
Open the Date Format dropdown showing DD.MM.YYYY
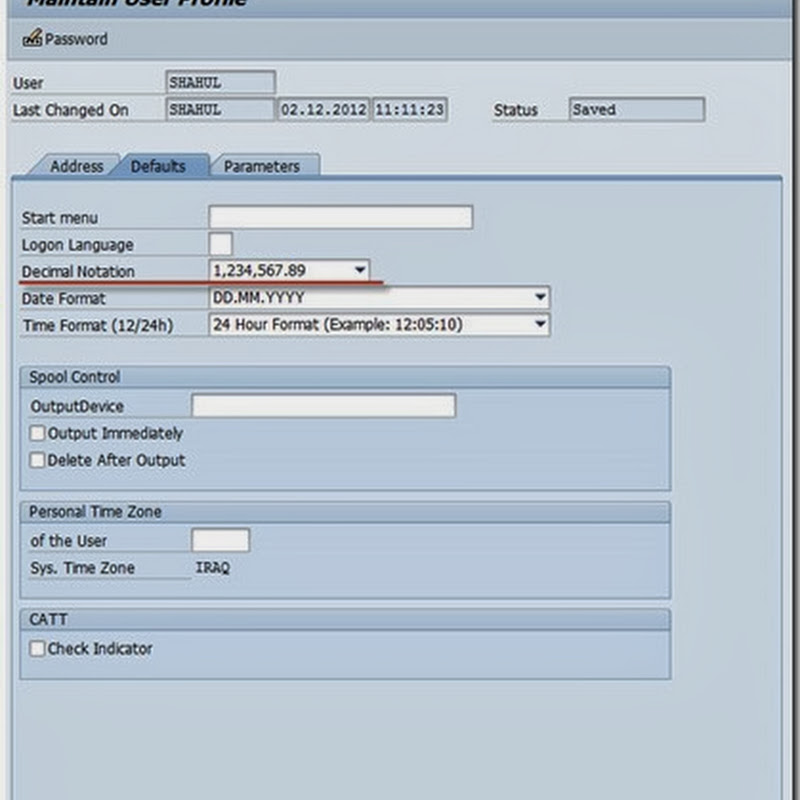point(540,297)
